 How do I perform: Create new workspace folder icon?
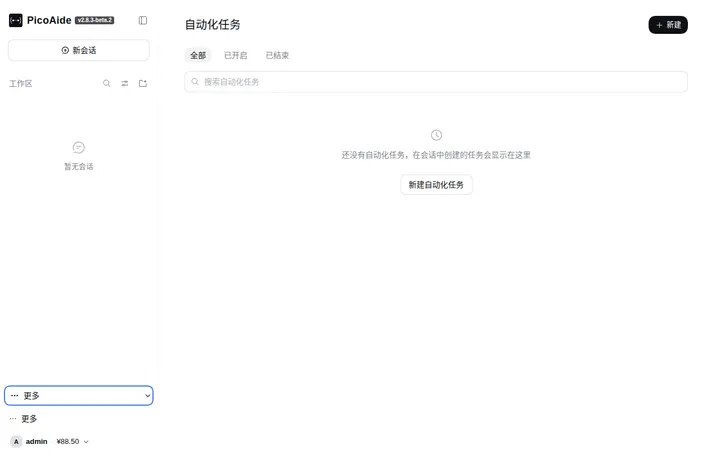coord(143,83)
